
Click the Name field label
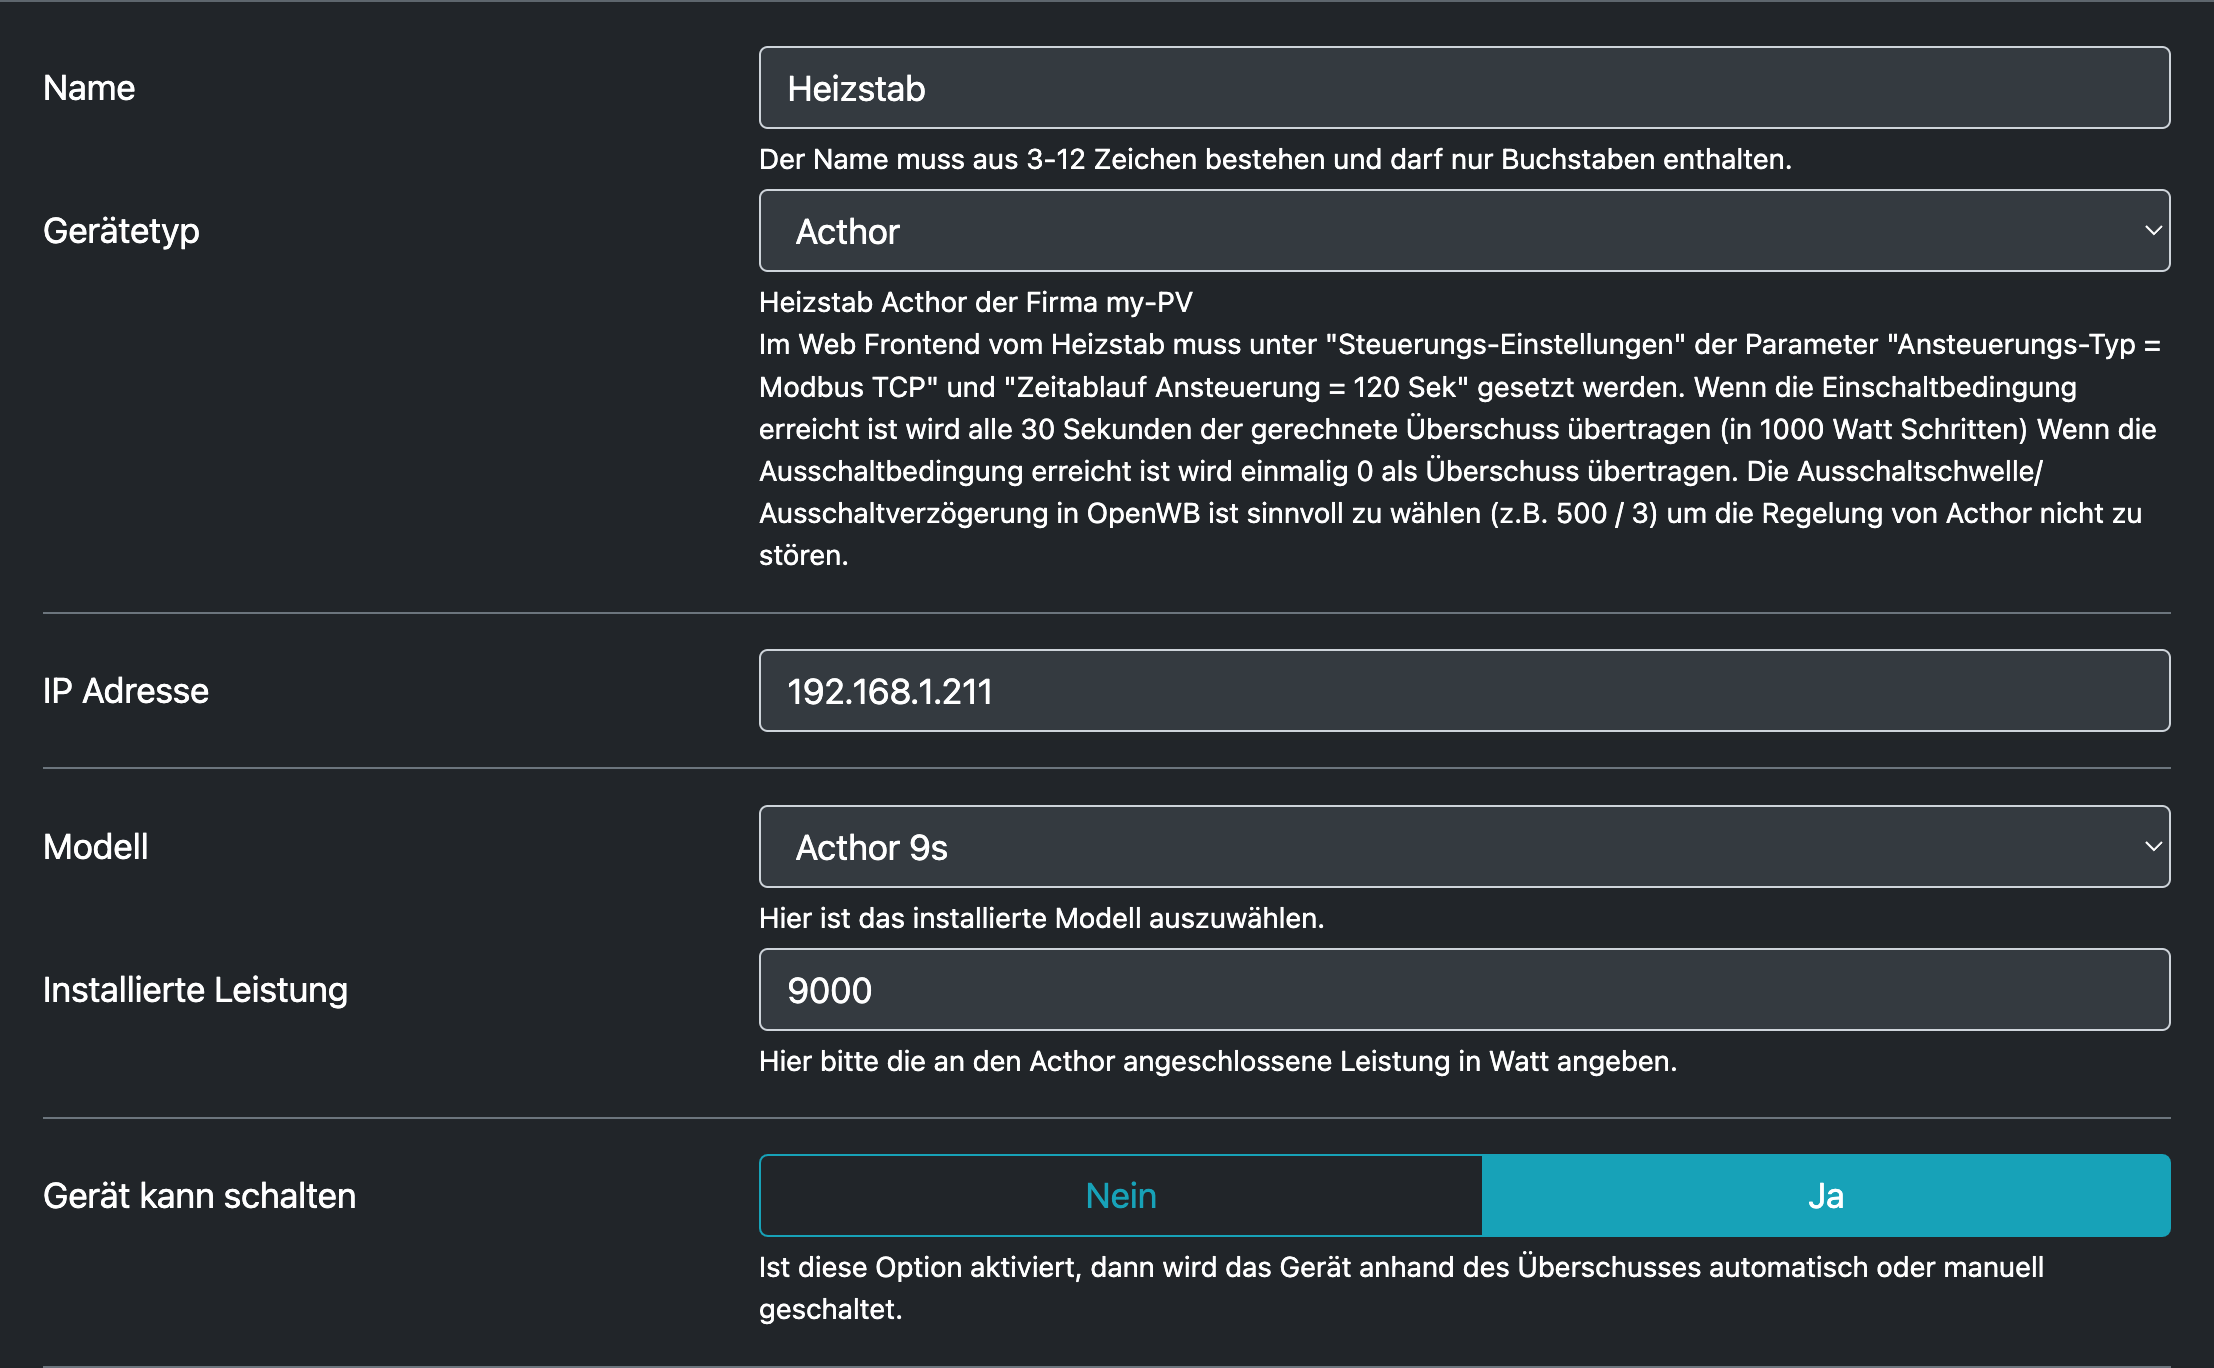click(89, 88)
